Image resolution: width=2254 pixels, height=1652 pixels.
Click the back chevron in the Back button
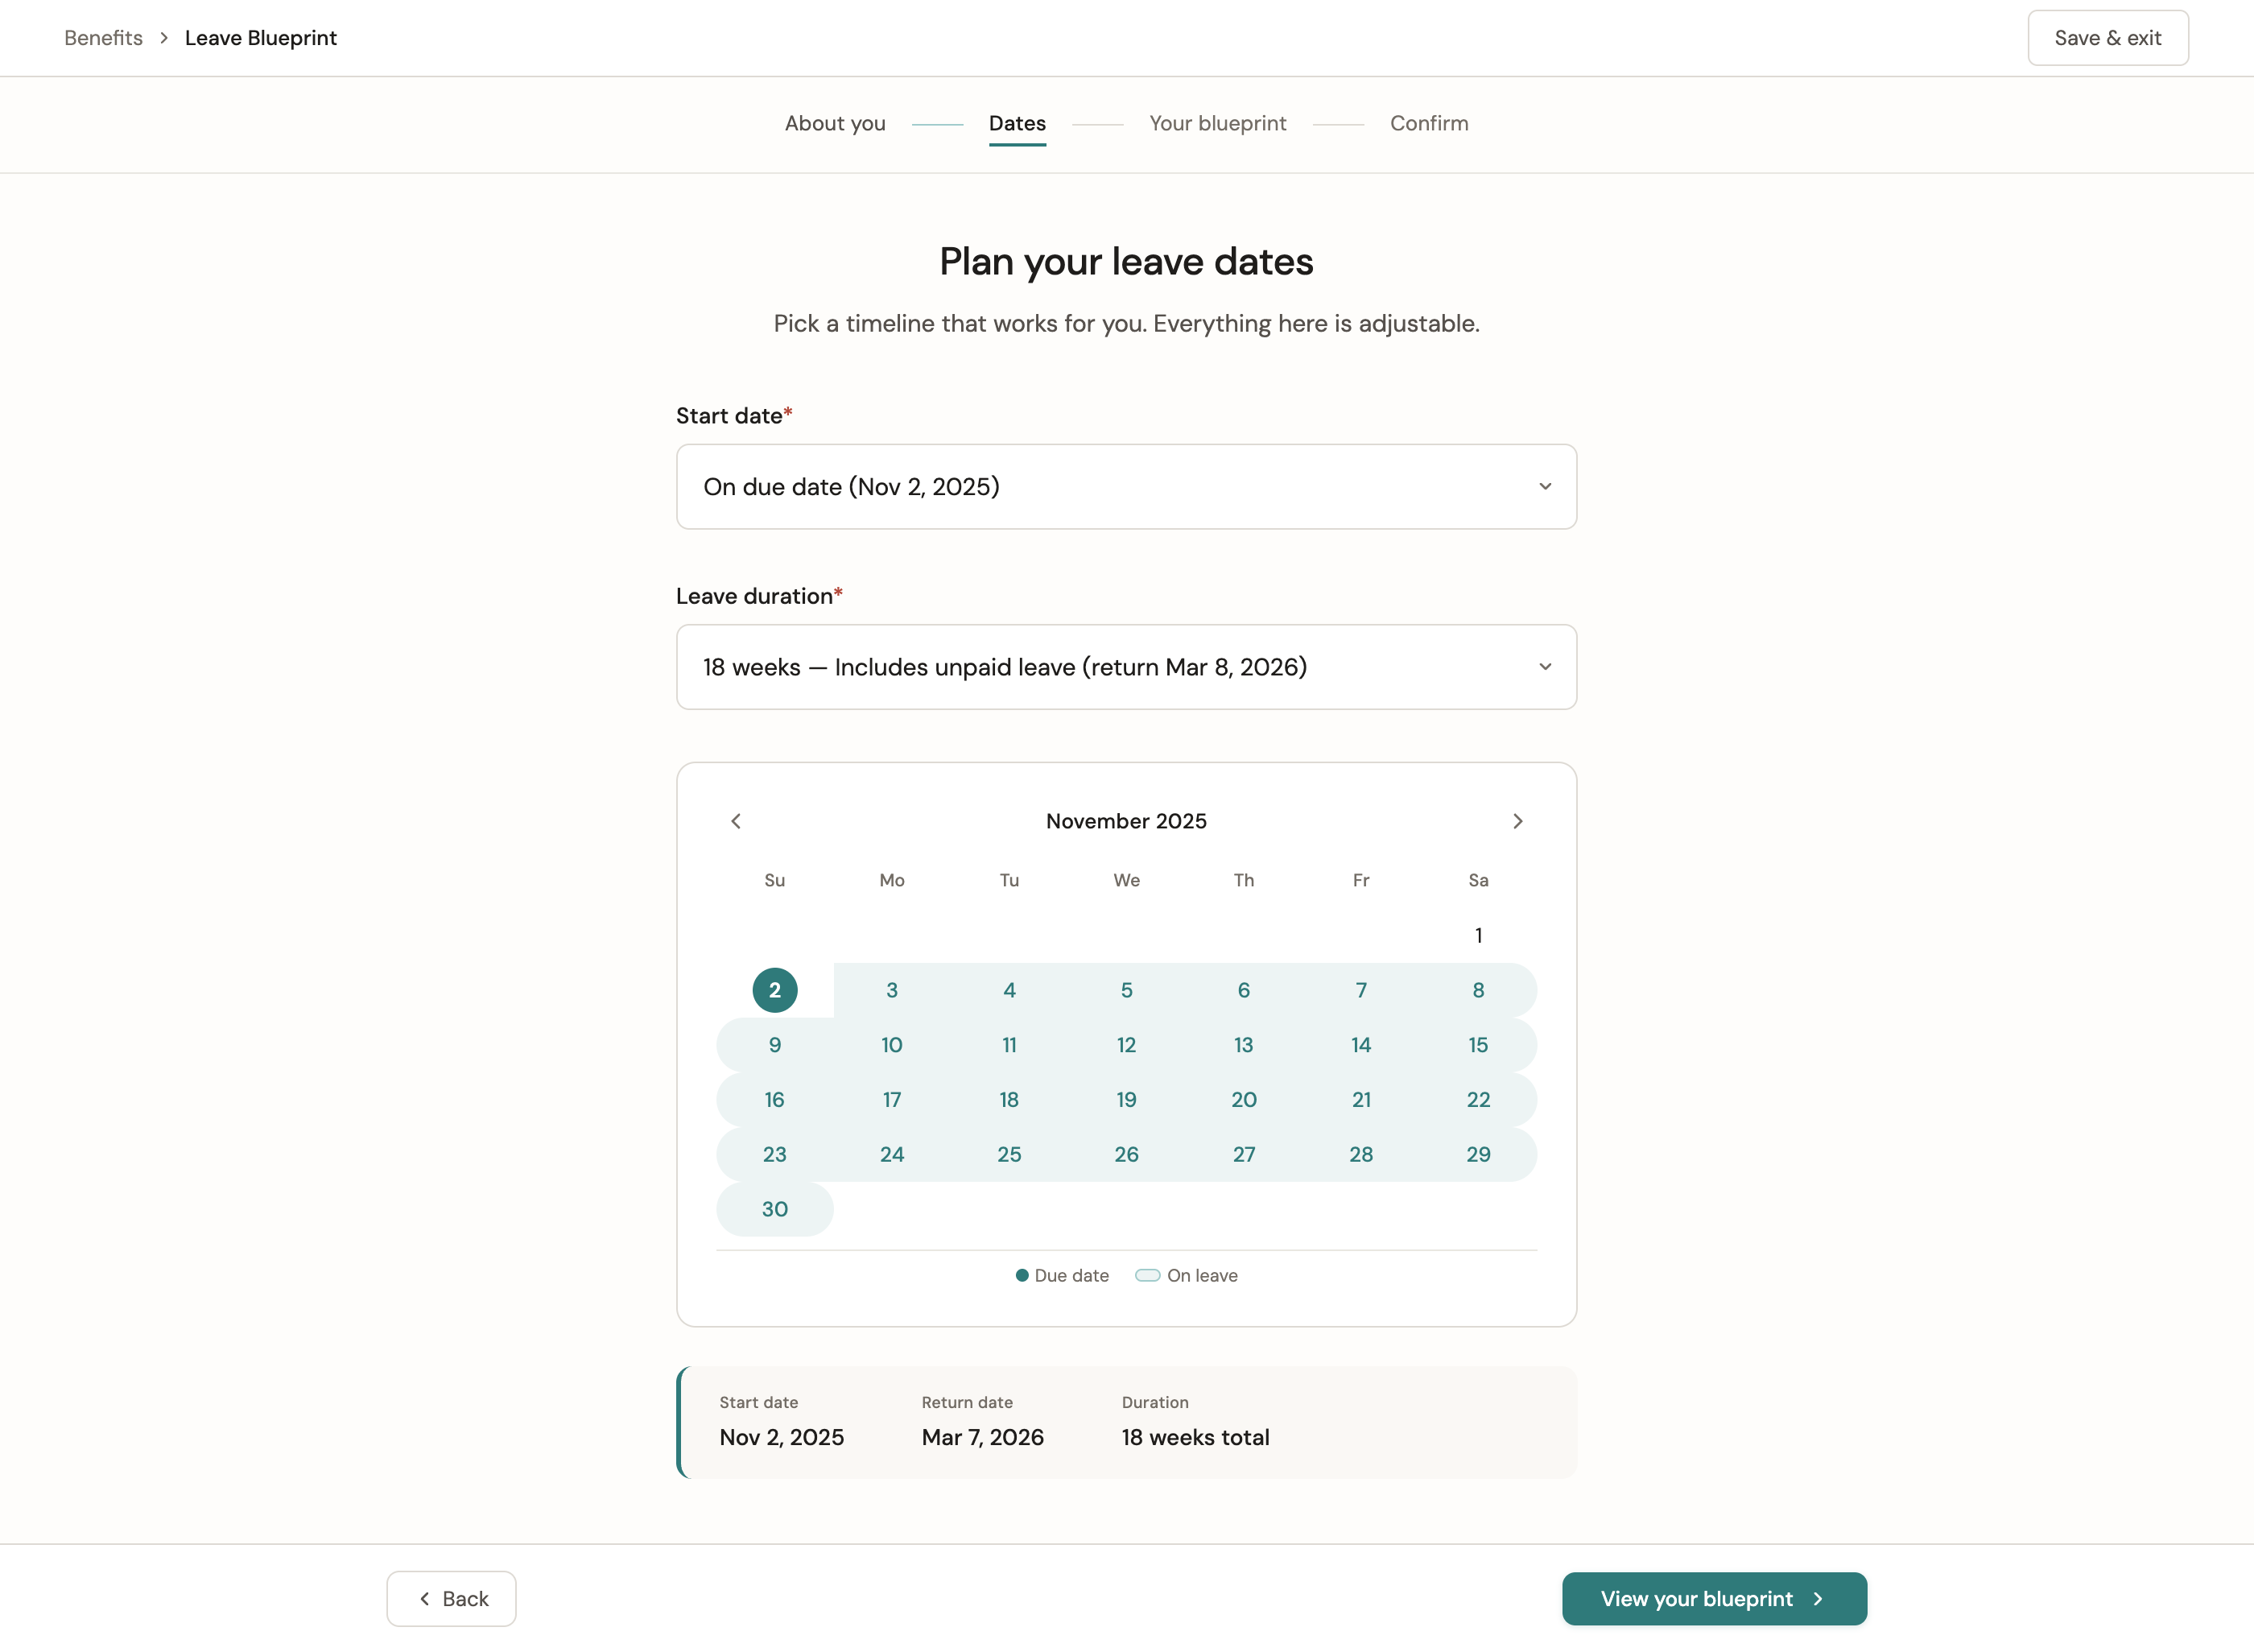(423, 1598)
